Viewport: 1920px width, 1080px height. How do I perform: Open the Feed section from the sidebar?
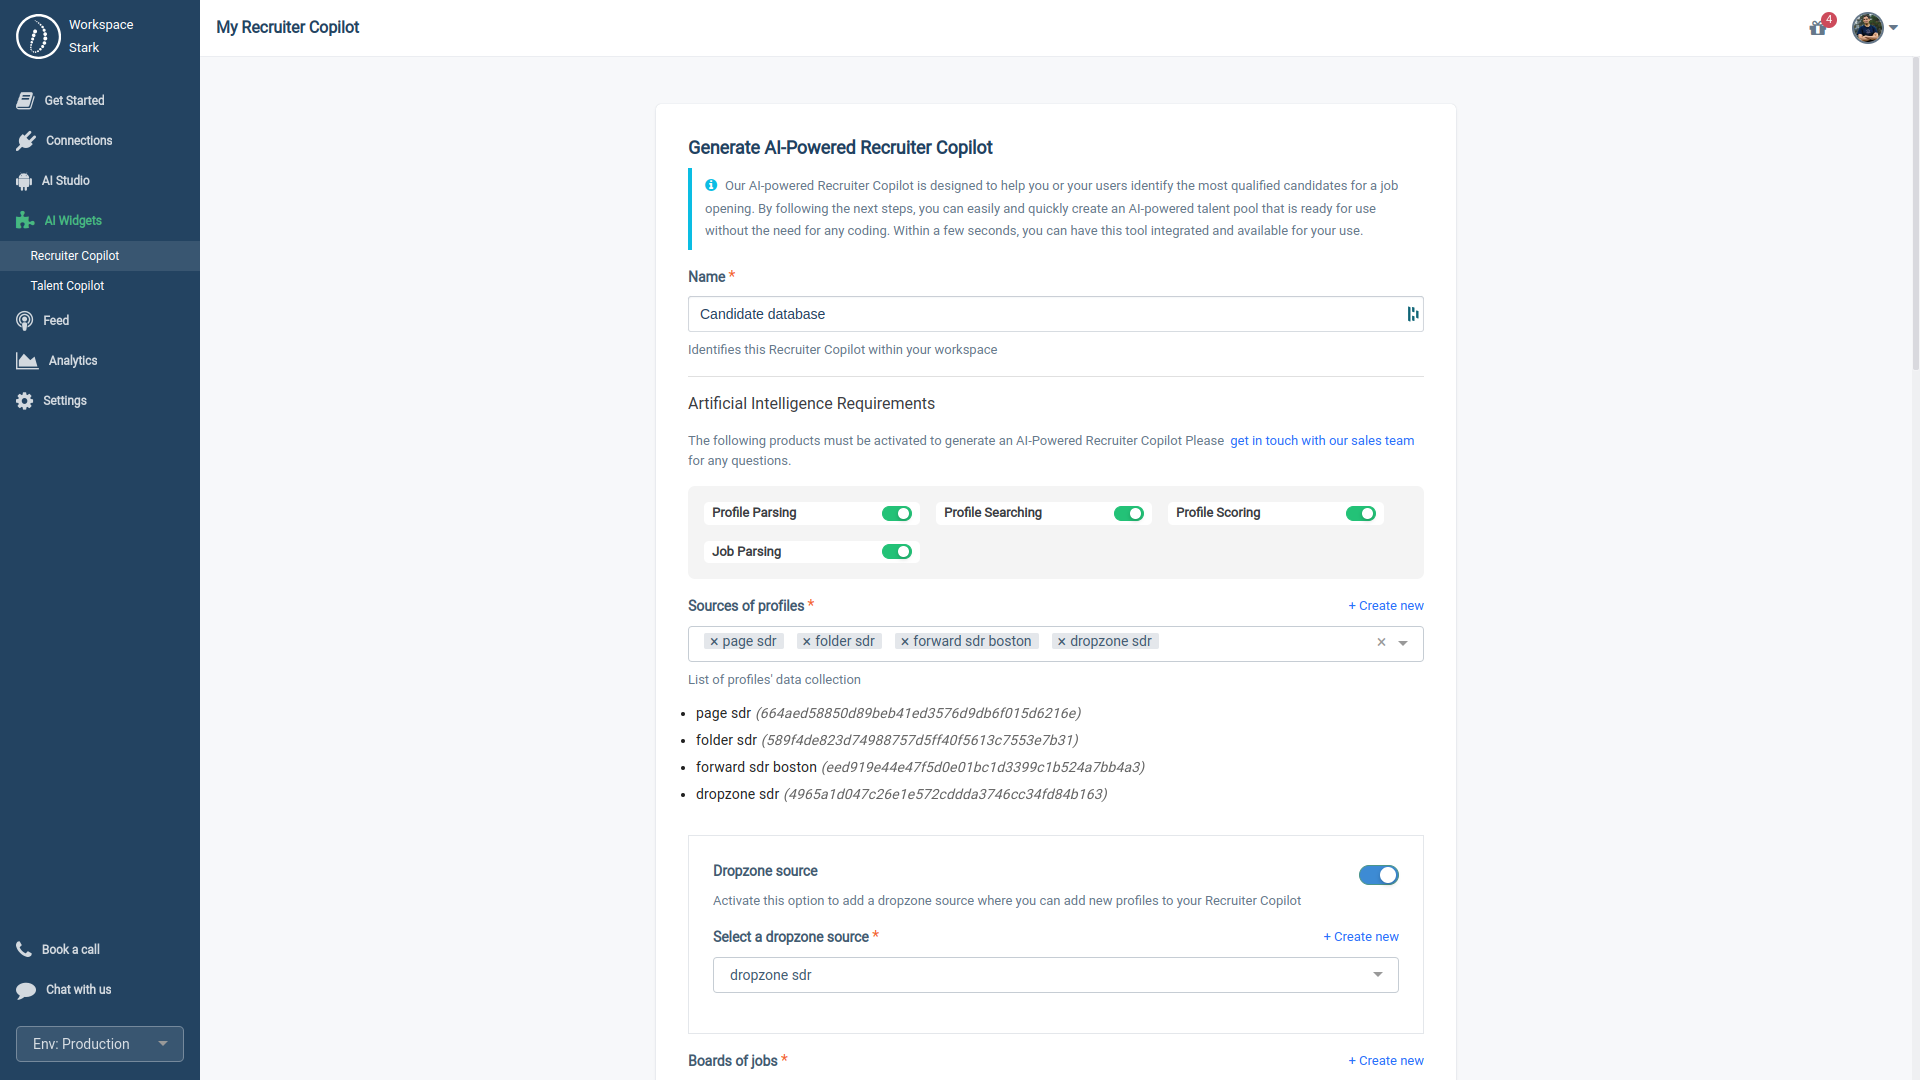coord(24,320)
